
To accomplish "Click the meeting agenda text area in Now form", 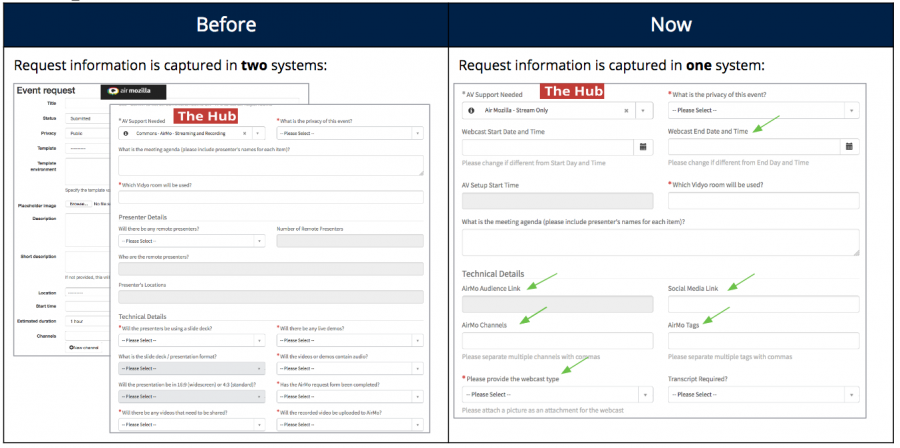I will point(660,242).
